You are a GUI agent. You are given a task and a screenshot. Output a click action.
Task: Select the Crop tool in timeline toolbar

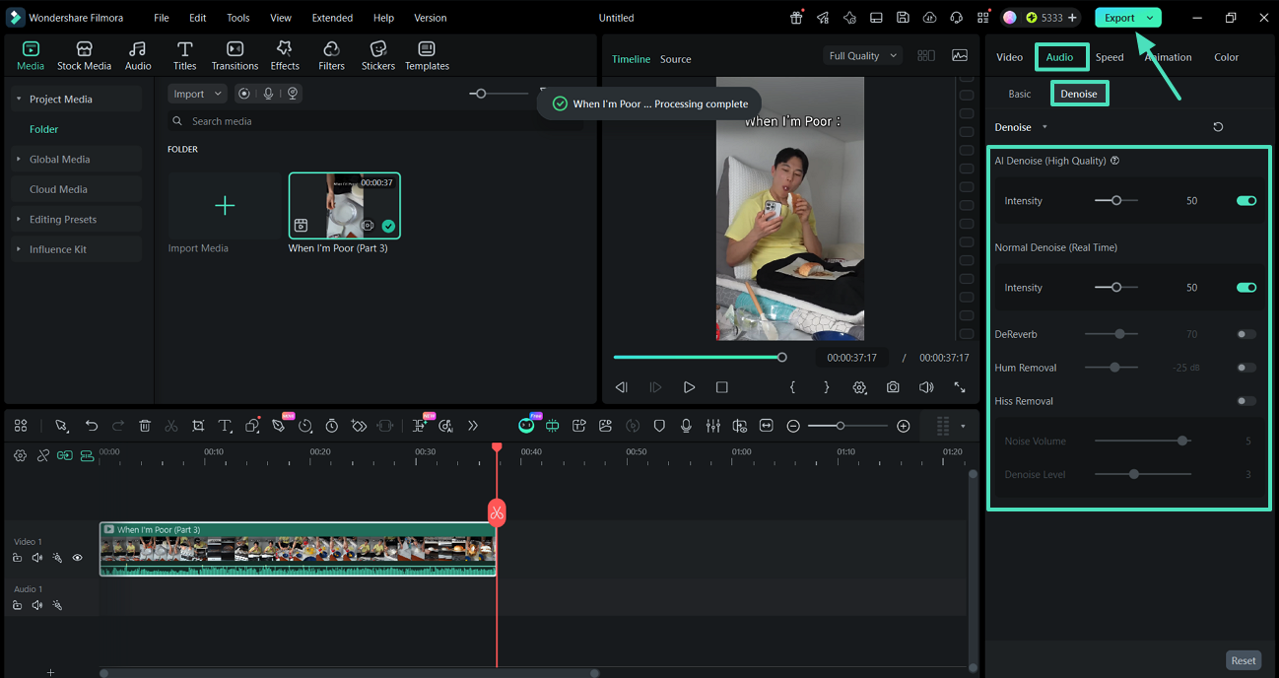pyautogui.click(x=198, y=426)
